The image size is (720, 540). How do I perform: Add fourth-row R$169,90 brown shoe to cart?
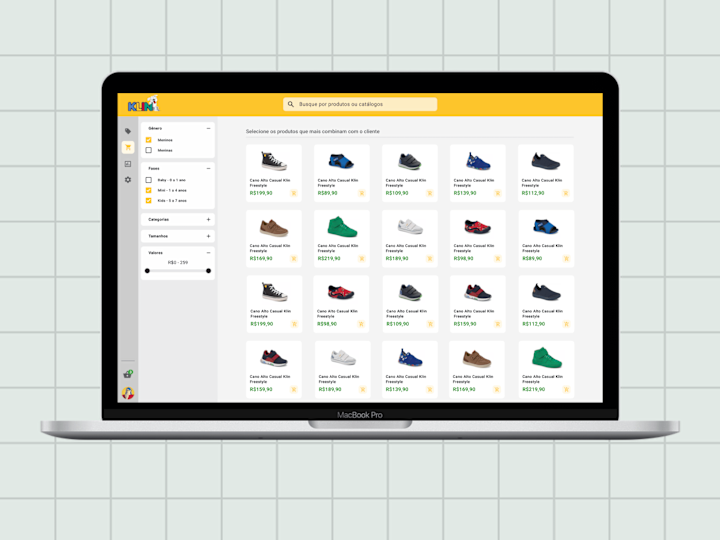click(496, 390)
